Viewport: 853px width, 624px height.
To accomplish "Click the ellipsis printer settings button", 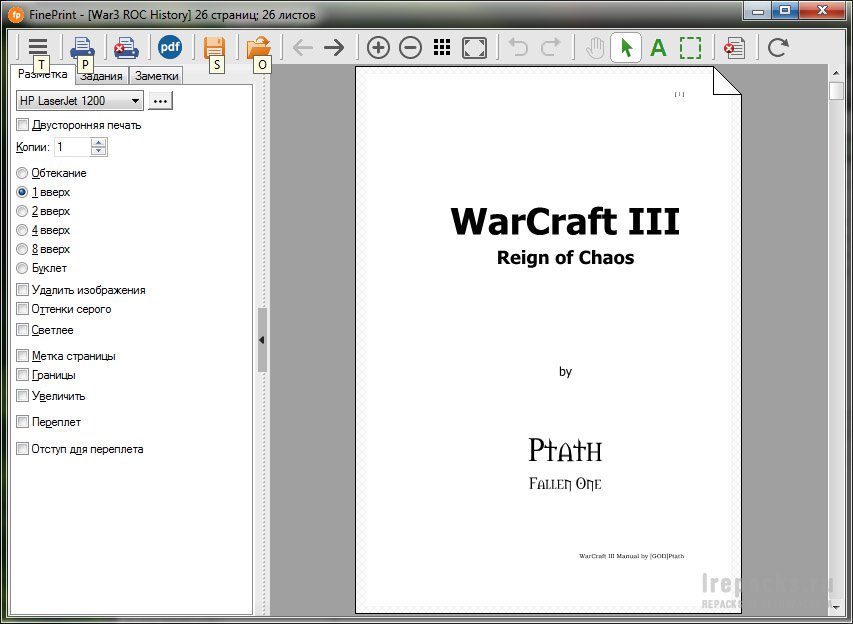I will 160,100.
